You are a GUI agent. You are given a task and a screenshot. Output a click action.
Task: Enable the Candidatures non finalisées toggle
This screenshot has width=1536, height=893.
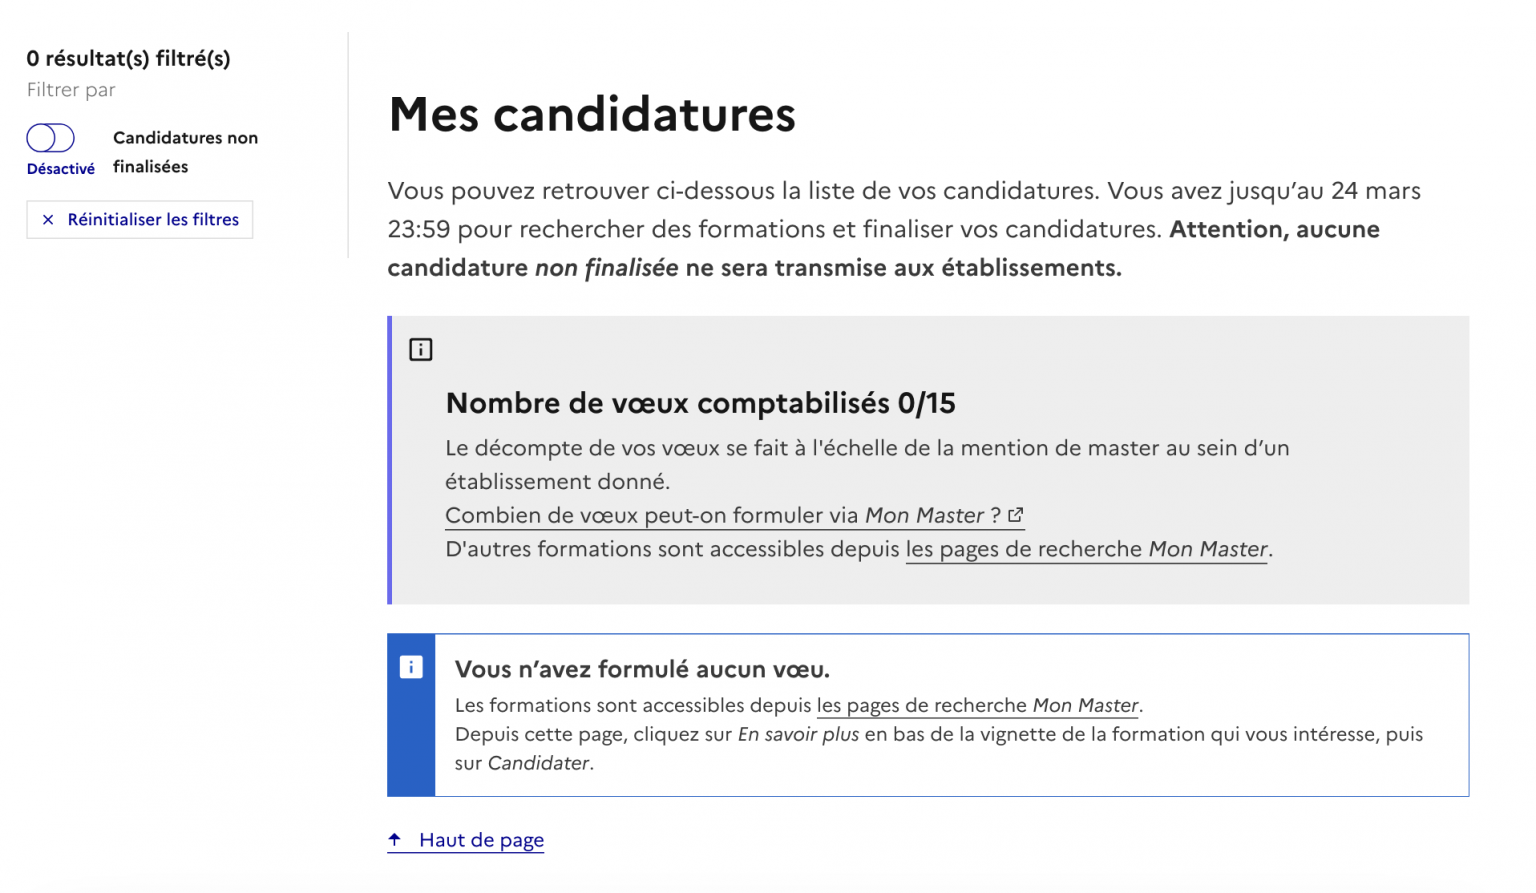coord(51,138)
